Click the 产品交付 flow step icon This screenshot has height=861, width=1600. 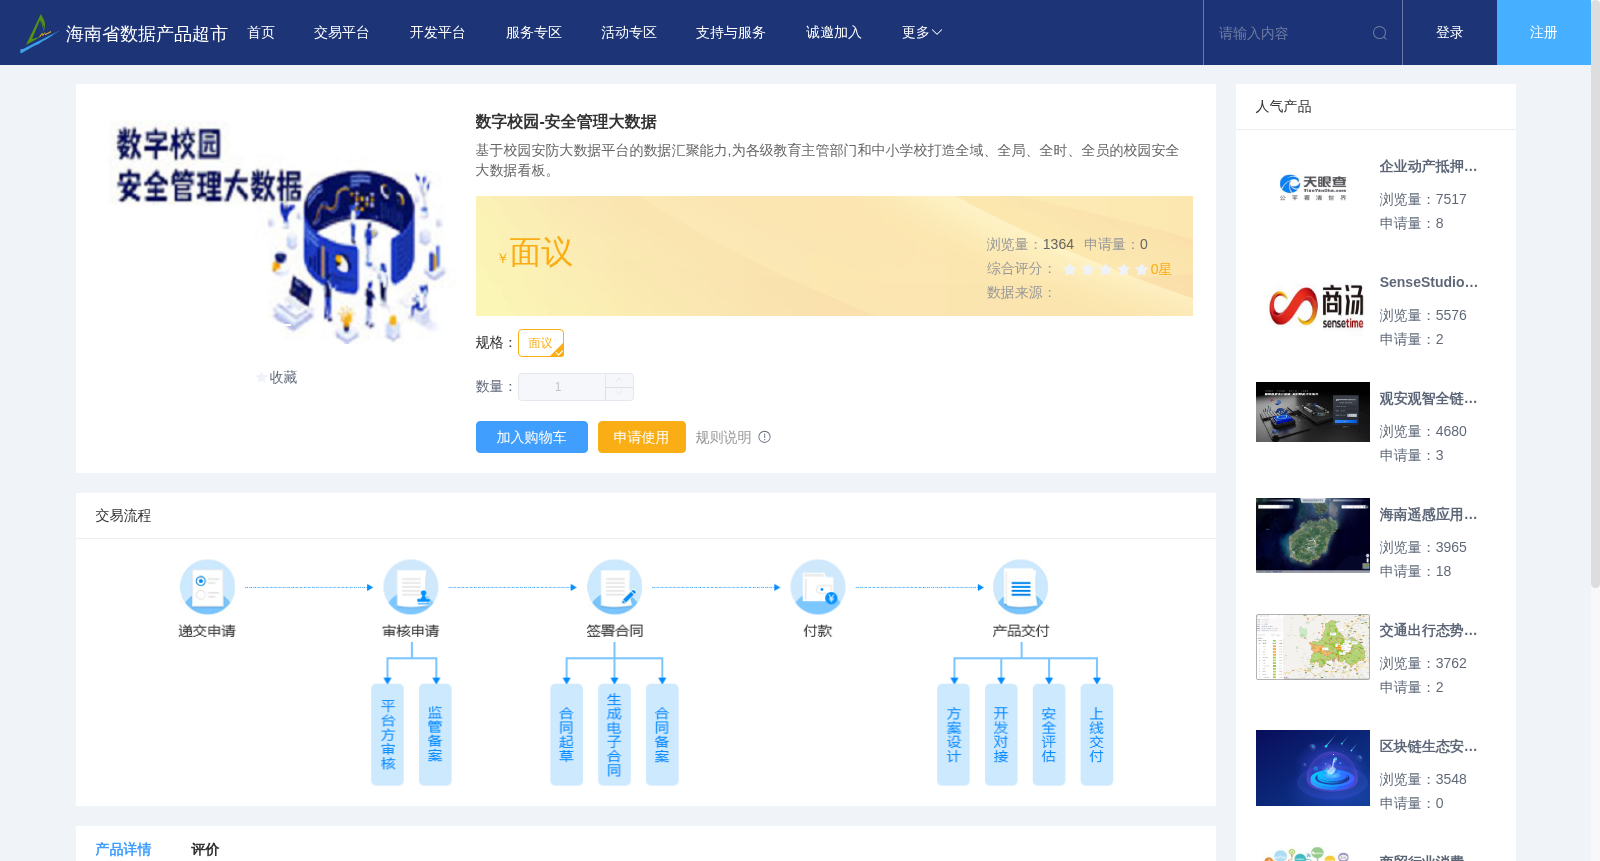point(1021,587)
